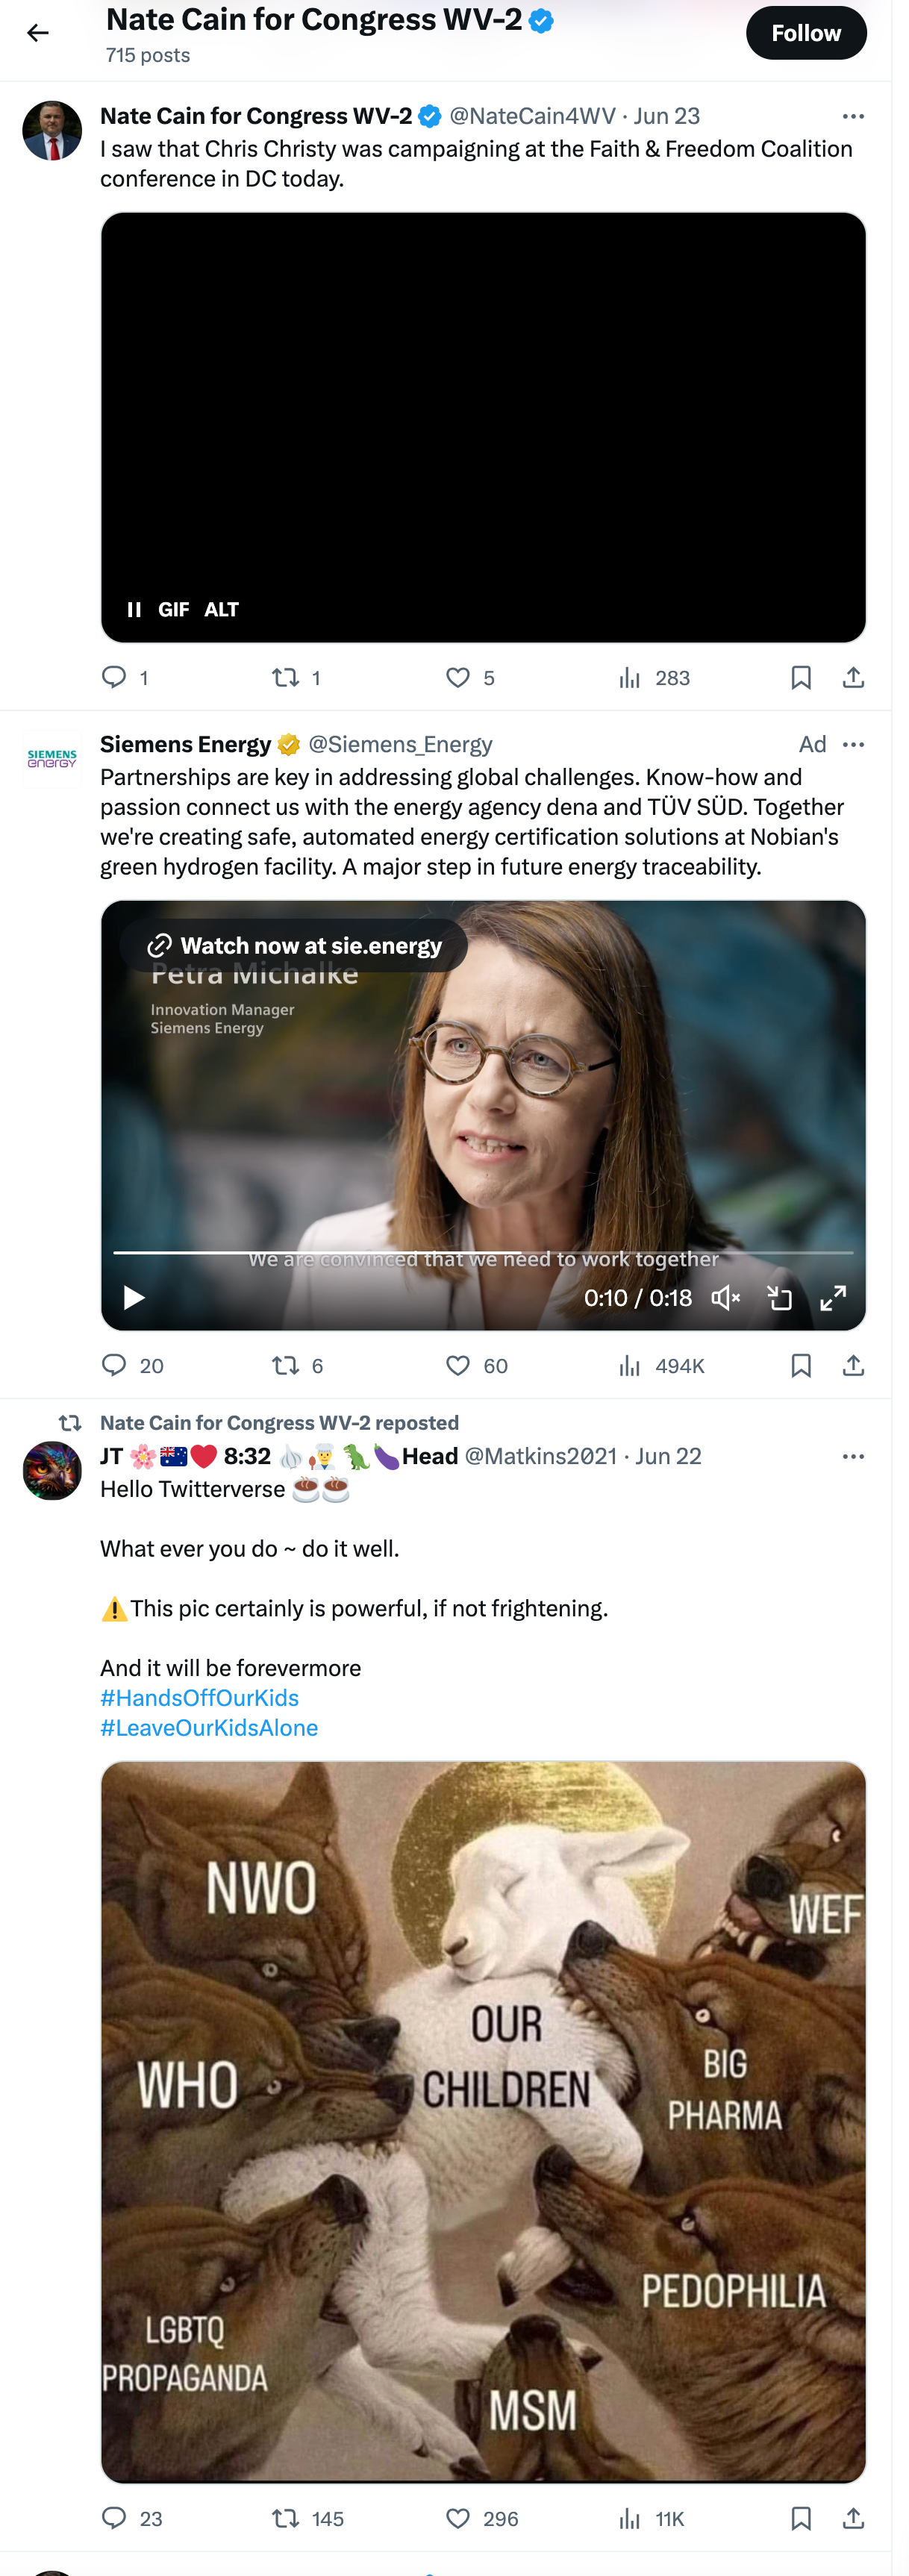Open the #HandsOffOurKids hashtag
Image resolution: width=909 pixels, height=2576 pixels.
click(200, 1698)
